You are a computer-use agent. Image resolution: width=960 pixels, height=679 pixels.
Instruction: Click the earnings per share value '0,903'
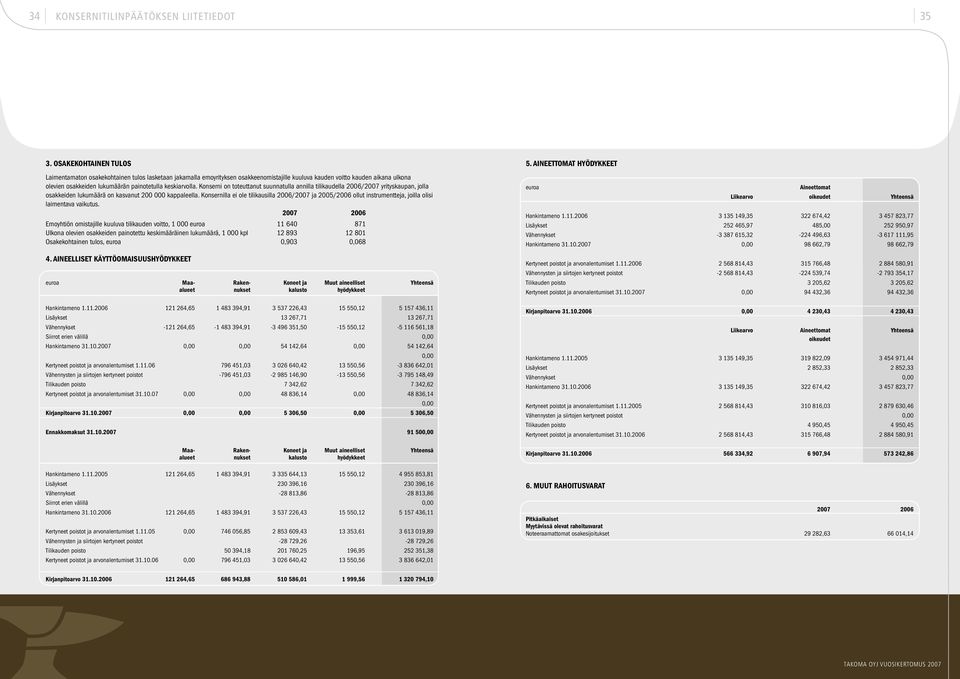289,242
